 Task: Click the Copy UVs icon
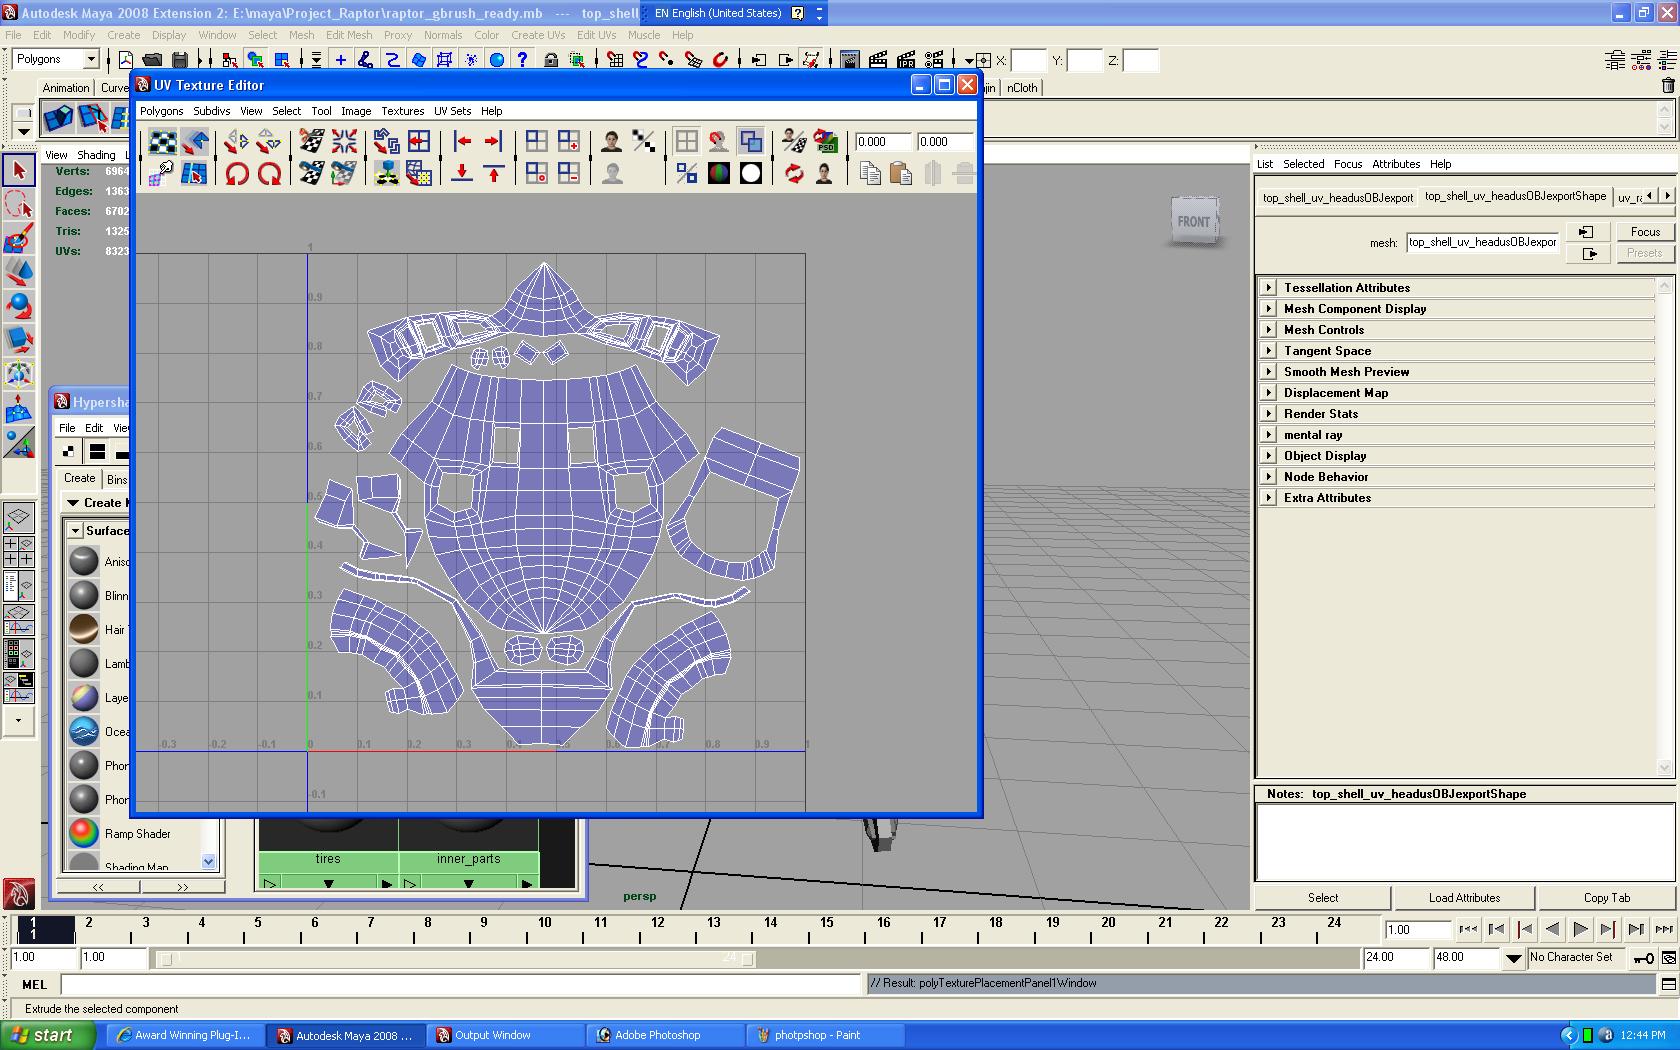click(x=870, y=174)
